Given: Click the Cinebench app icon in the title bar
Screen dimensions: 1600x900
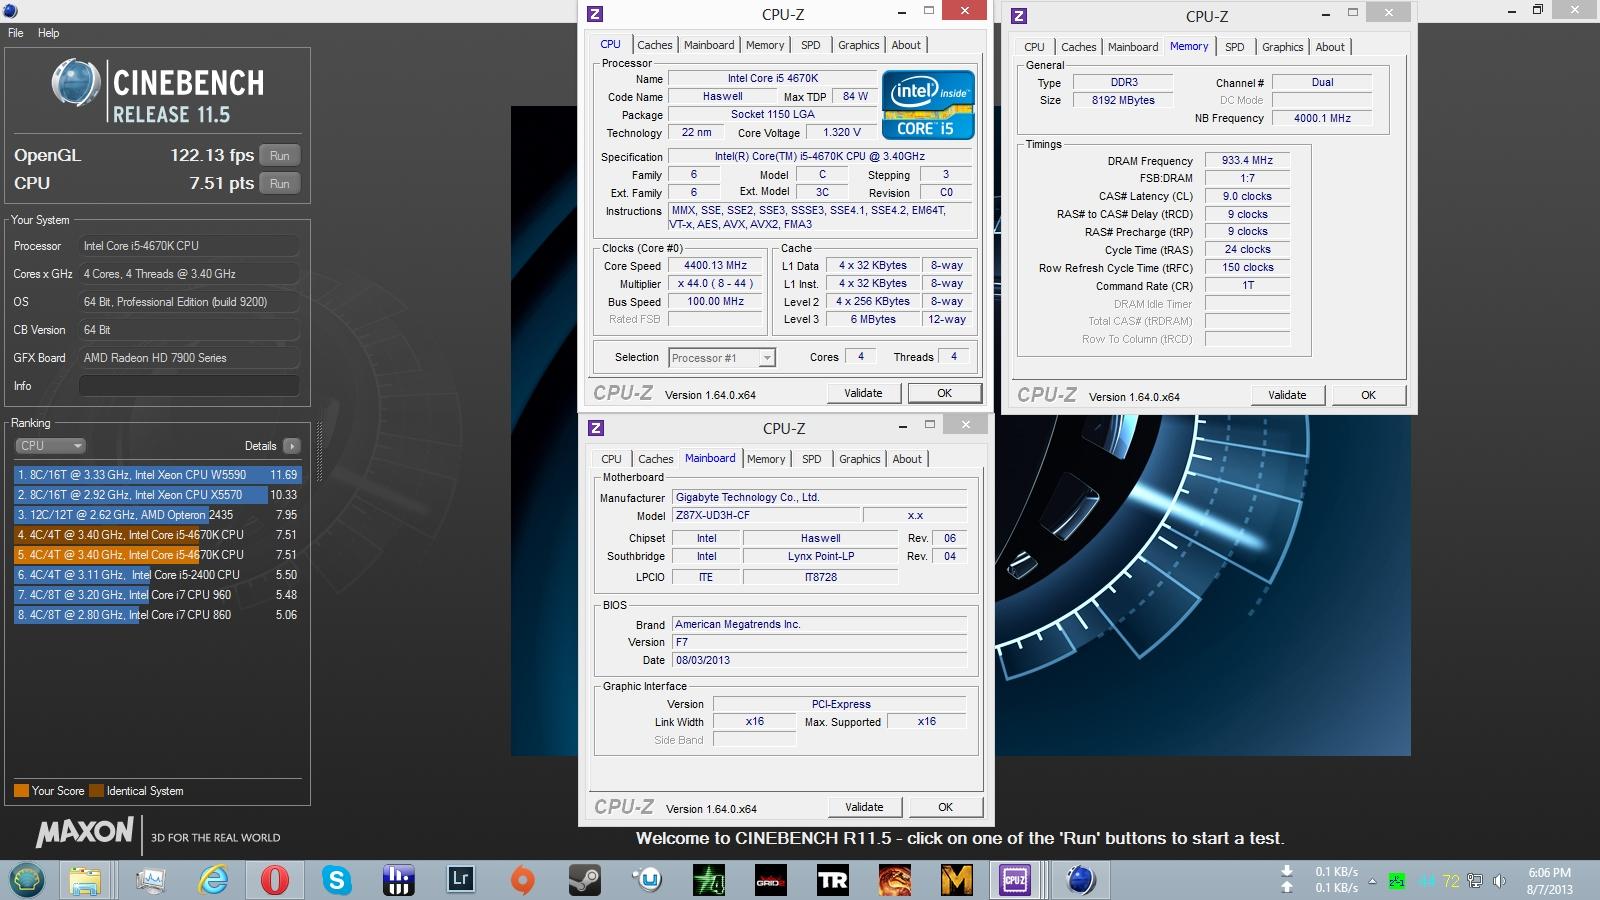Looking at the screenshot, I should point(10,11).
